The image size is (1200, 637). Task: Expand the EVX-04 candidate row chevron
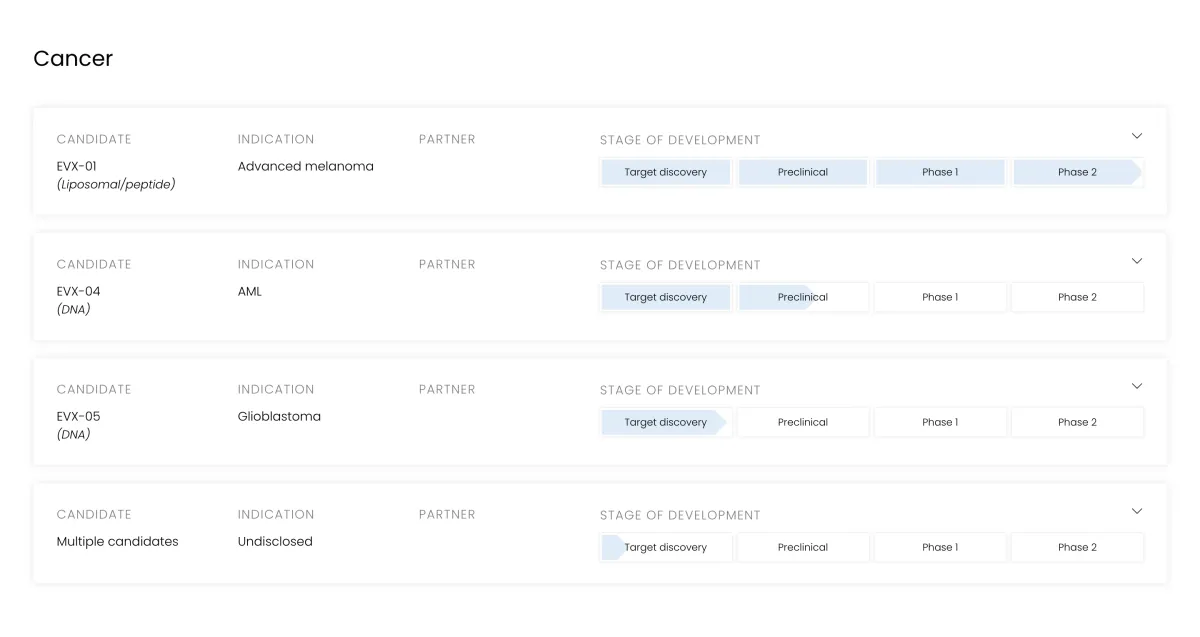1136,261
